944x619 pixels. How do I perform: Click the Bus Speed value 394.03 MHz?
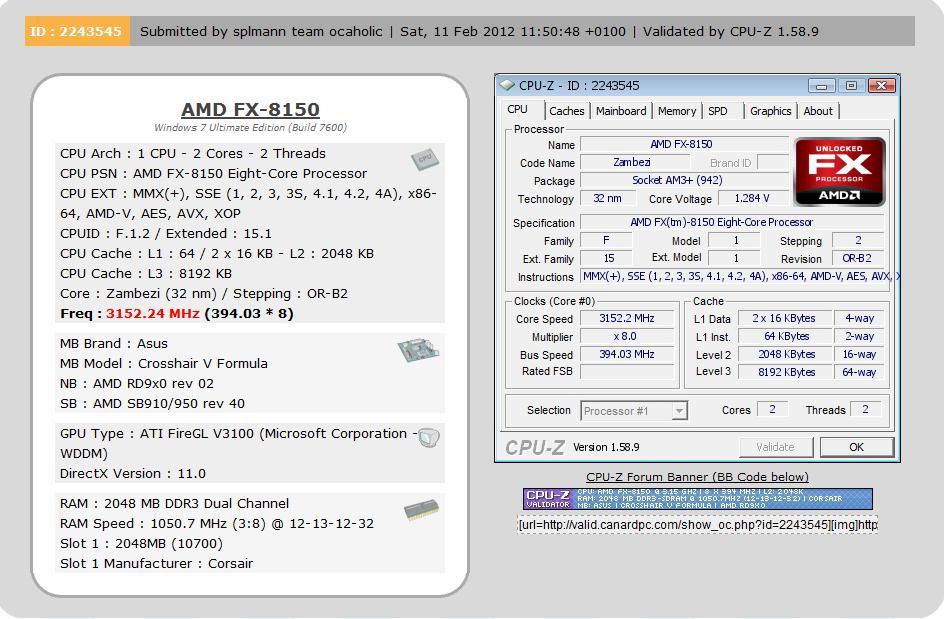627,355
